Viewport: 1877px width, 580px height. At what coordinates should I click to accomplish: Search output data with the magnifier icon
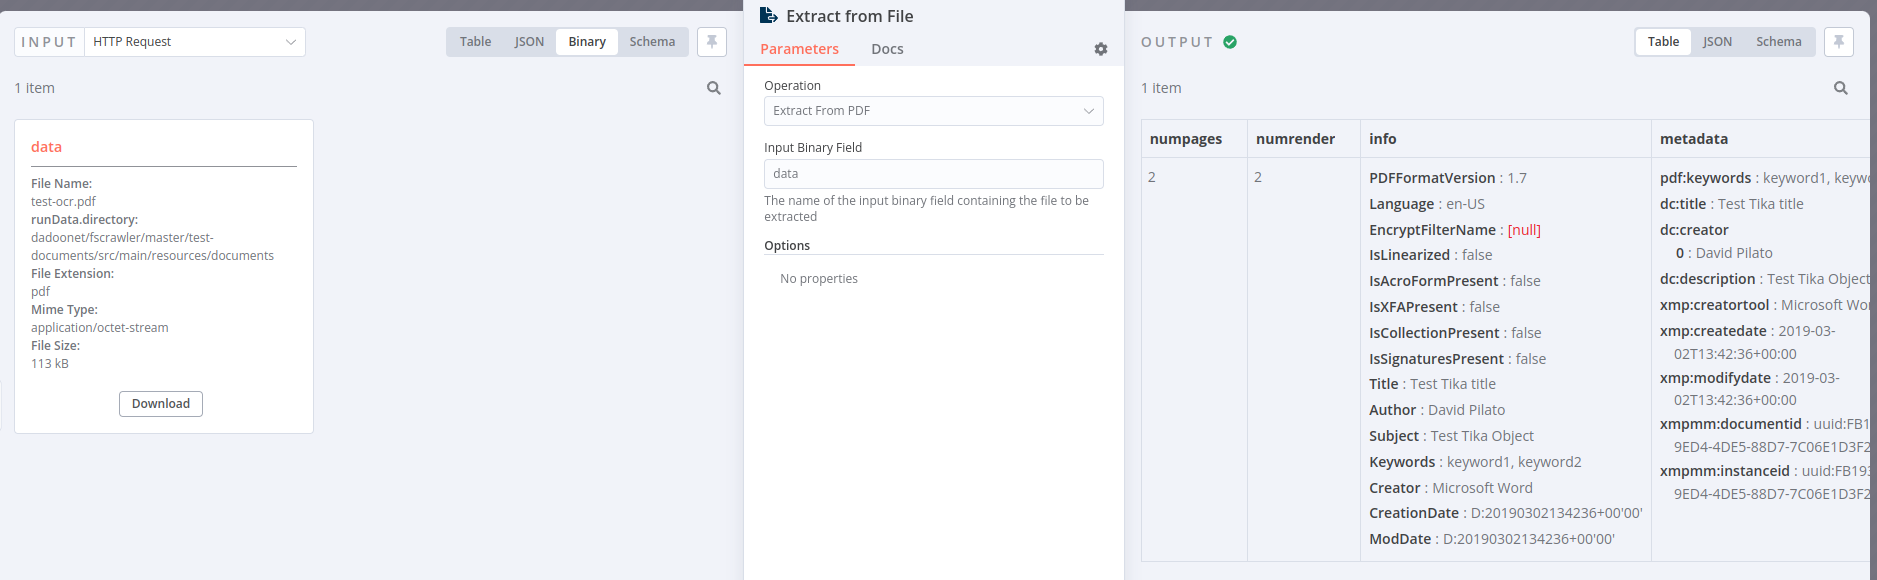pyautogui.click(x=1840, y=88)
